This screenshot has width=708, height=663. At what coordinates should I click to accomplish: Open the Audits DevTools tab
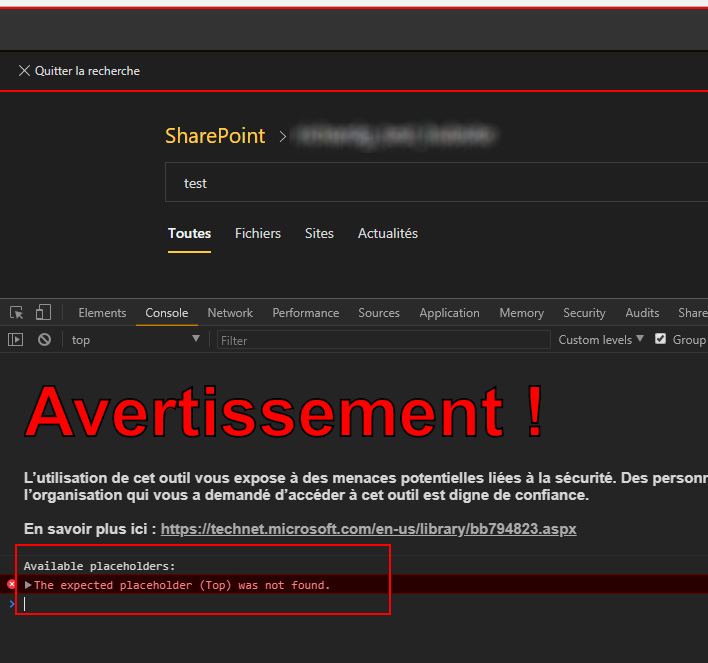pos(642,313)
